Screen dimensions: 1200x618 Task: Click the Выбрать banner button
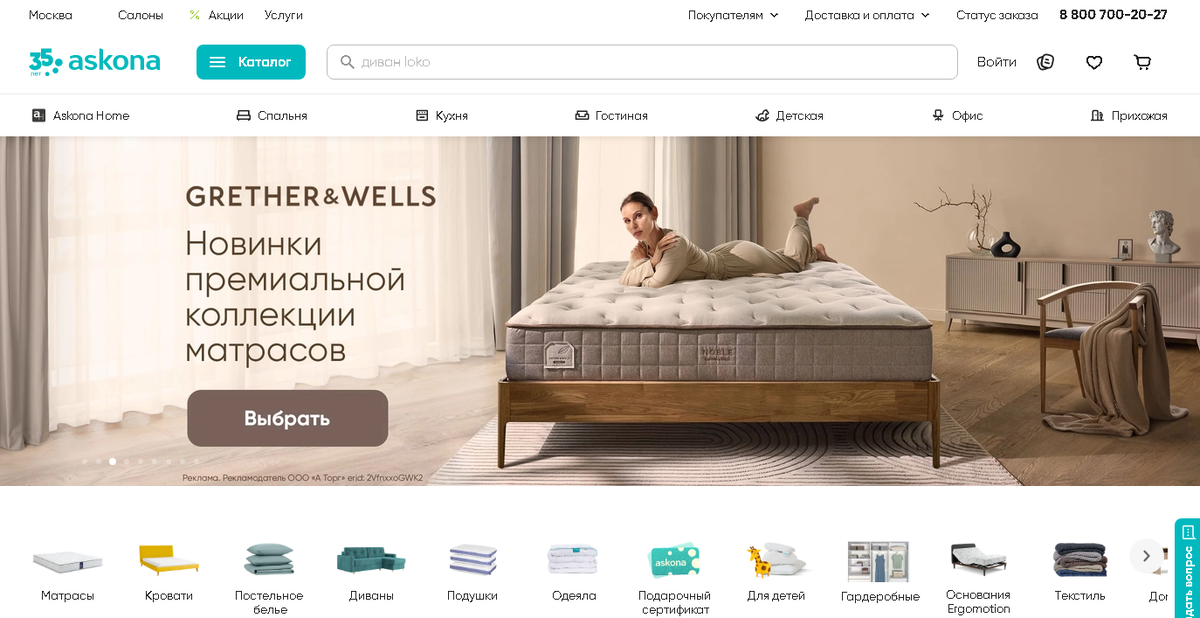(287, 418)
